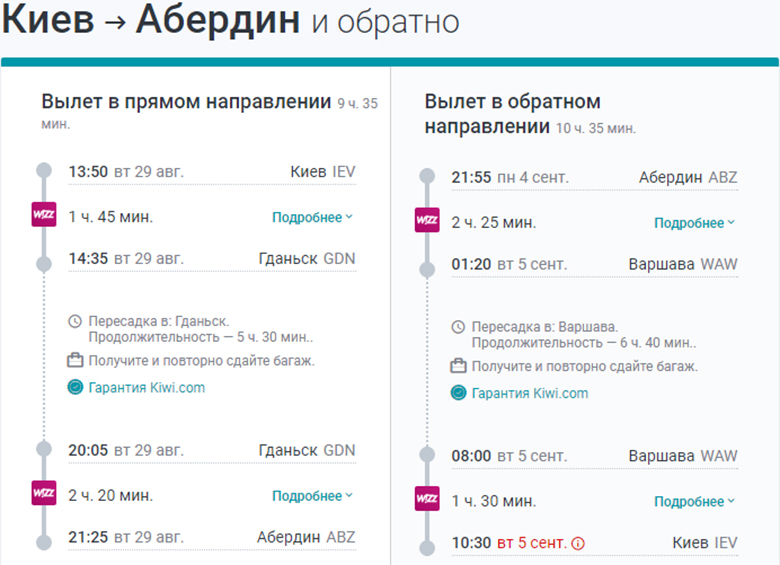
Task: Select the 13:50 Kyiv IEV departure row
Action: click(x=210, y=172)
